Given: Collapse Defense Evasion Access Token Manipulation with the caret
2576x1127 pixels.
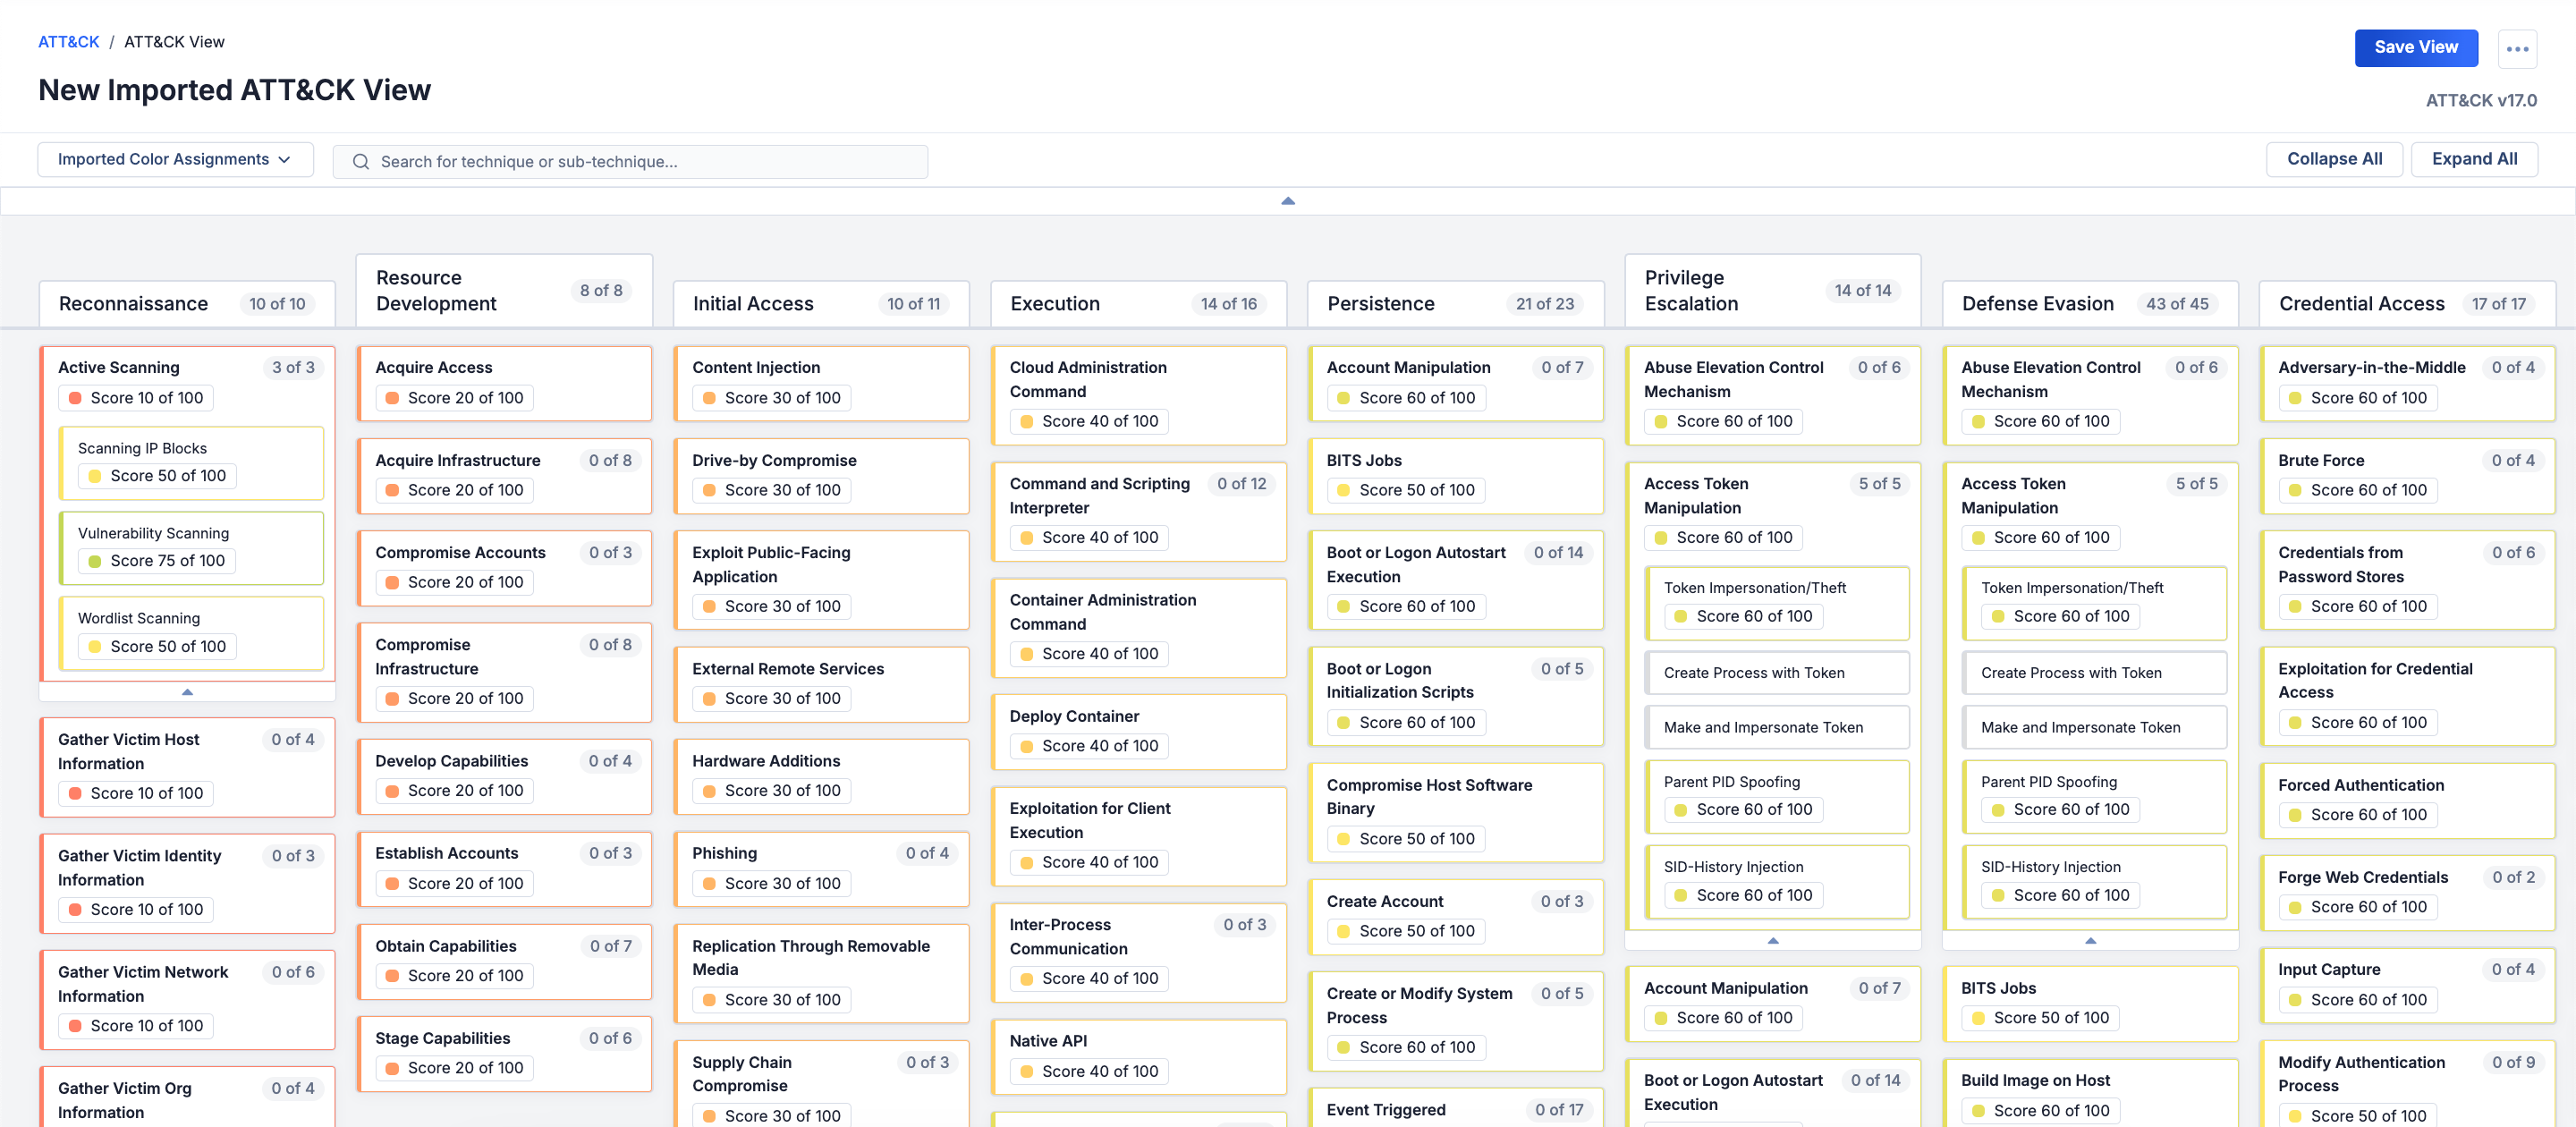Looking at the screenshot, I should point(2089,941).
